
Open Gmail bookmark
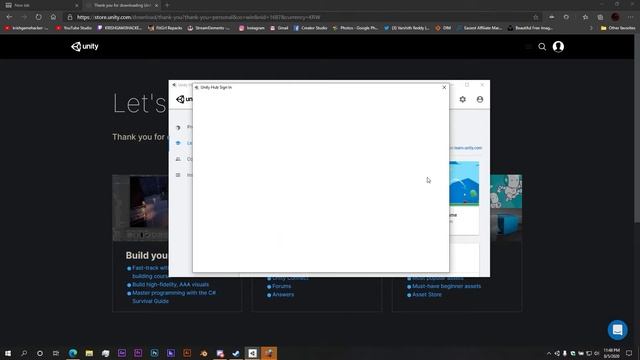coord(280,28)
